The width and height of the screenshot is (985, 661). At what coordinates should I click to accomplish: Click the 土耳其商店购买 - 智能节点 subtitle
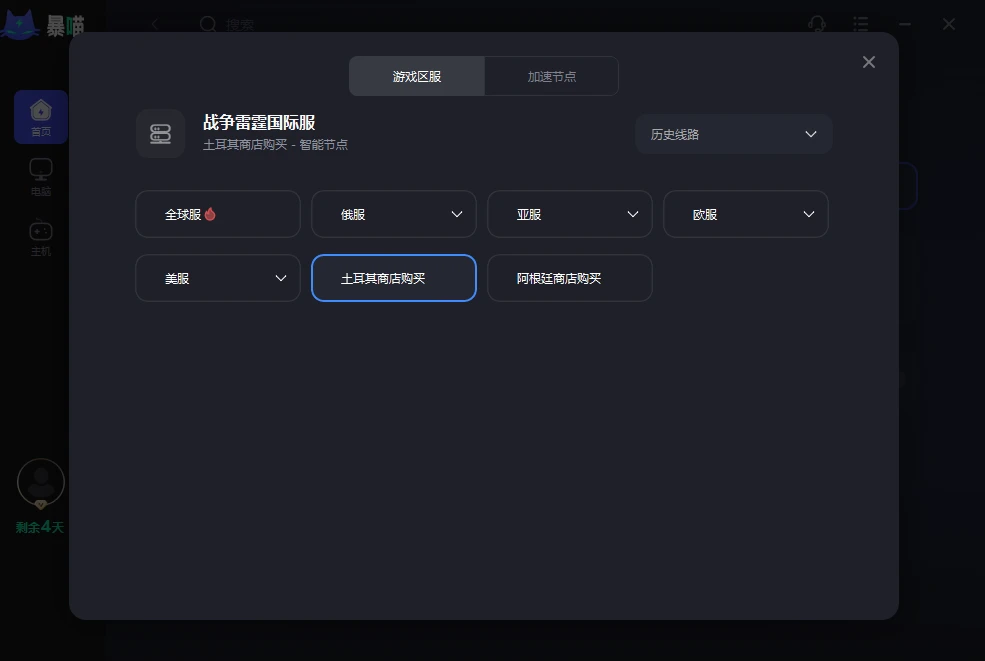[275, 145]
